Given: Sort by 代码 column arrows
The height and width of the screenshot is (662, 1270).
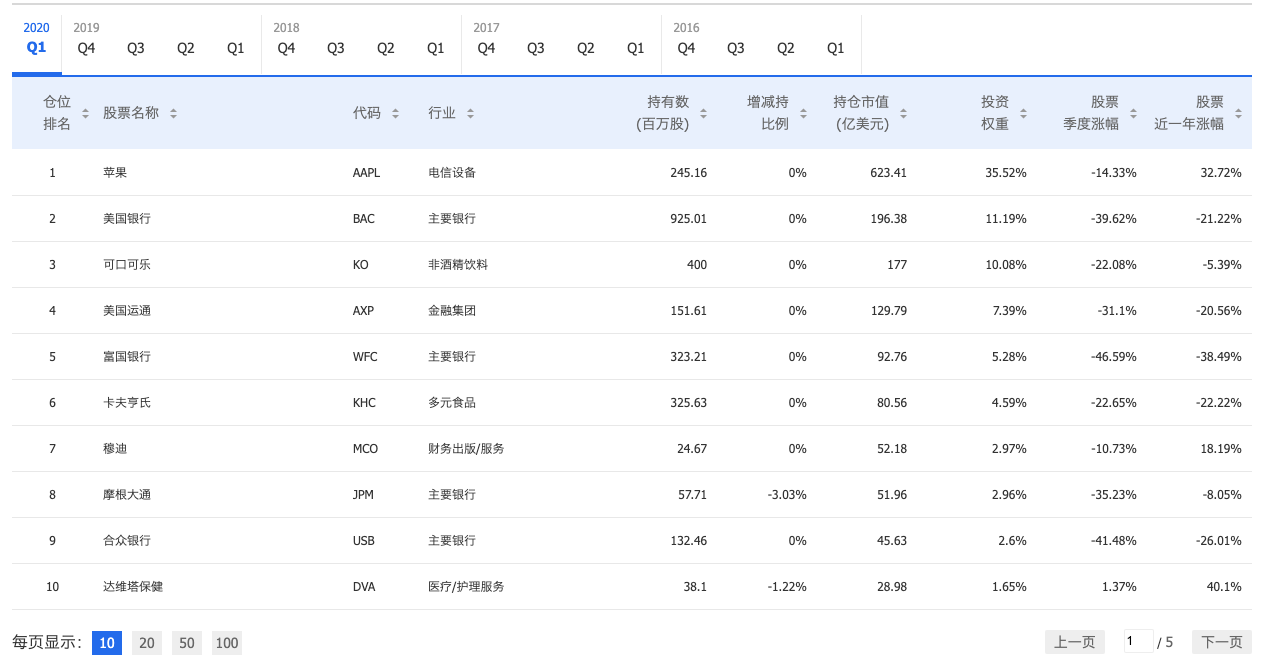Looking at the screenshot, I should [395, 114].
